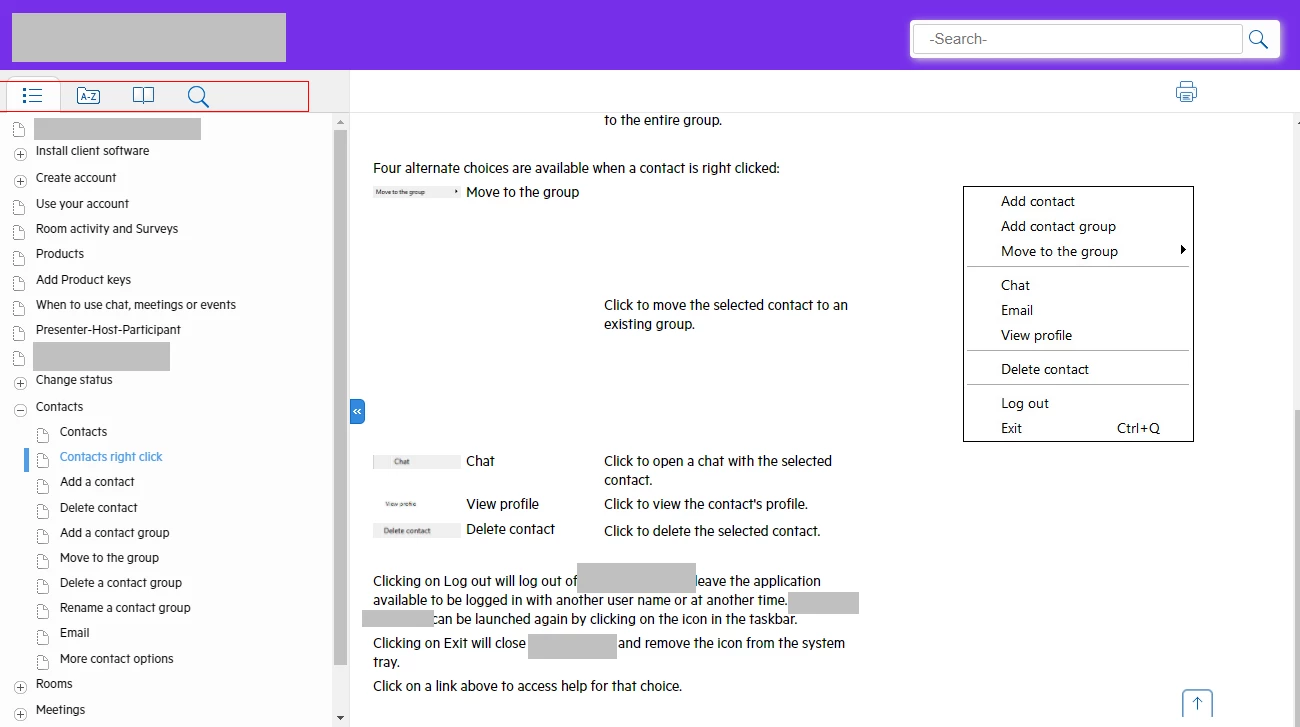Viewport: 1300px width, 727px height.
Task: Click the Delete contact thumbnail image
Action: 417,530
